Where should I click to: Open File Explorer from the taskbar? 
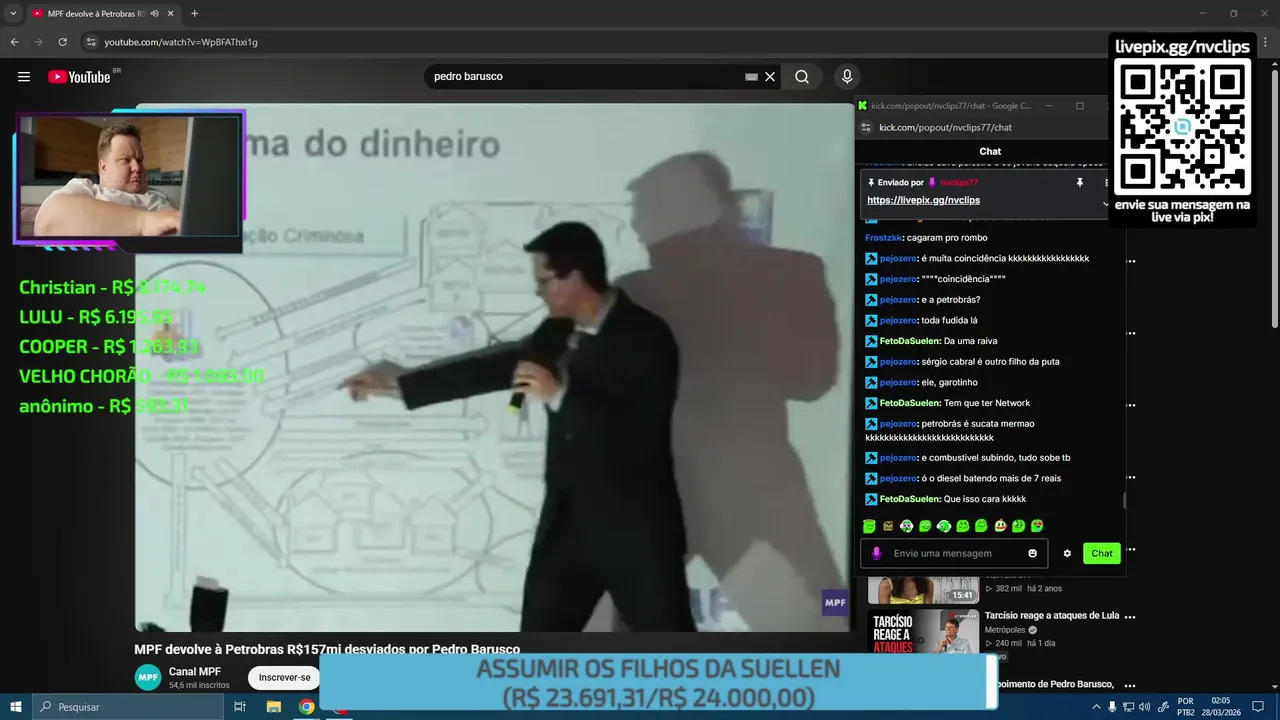point(273,707)
